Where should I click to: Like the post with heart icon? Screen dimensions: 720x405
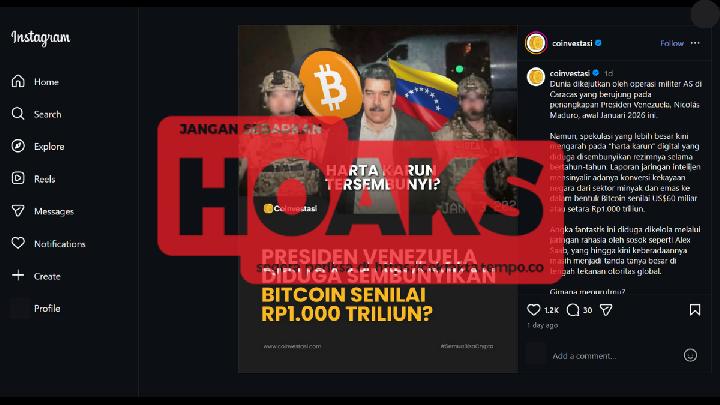coord(534,310)
